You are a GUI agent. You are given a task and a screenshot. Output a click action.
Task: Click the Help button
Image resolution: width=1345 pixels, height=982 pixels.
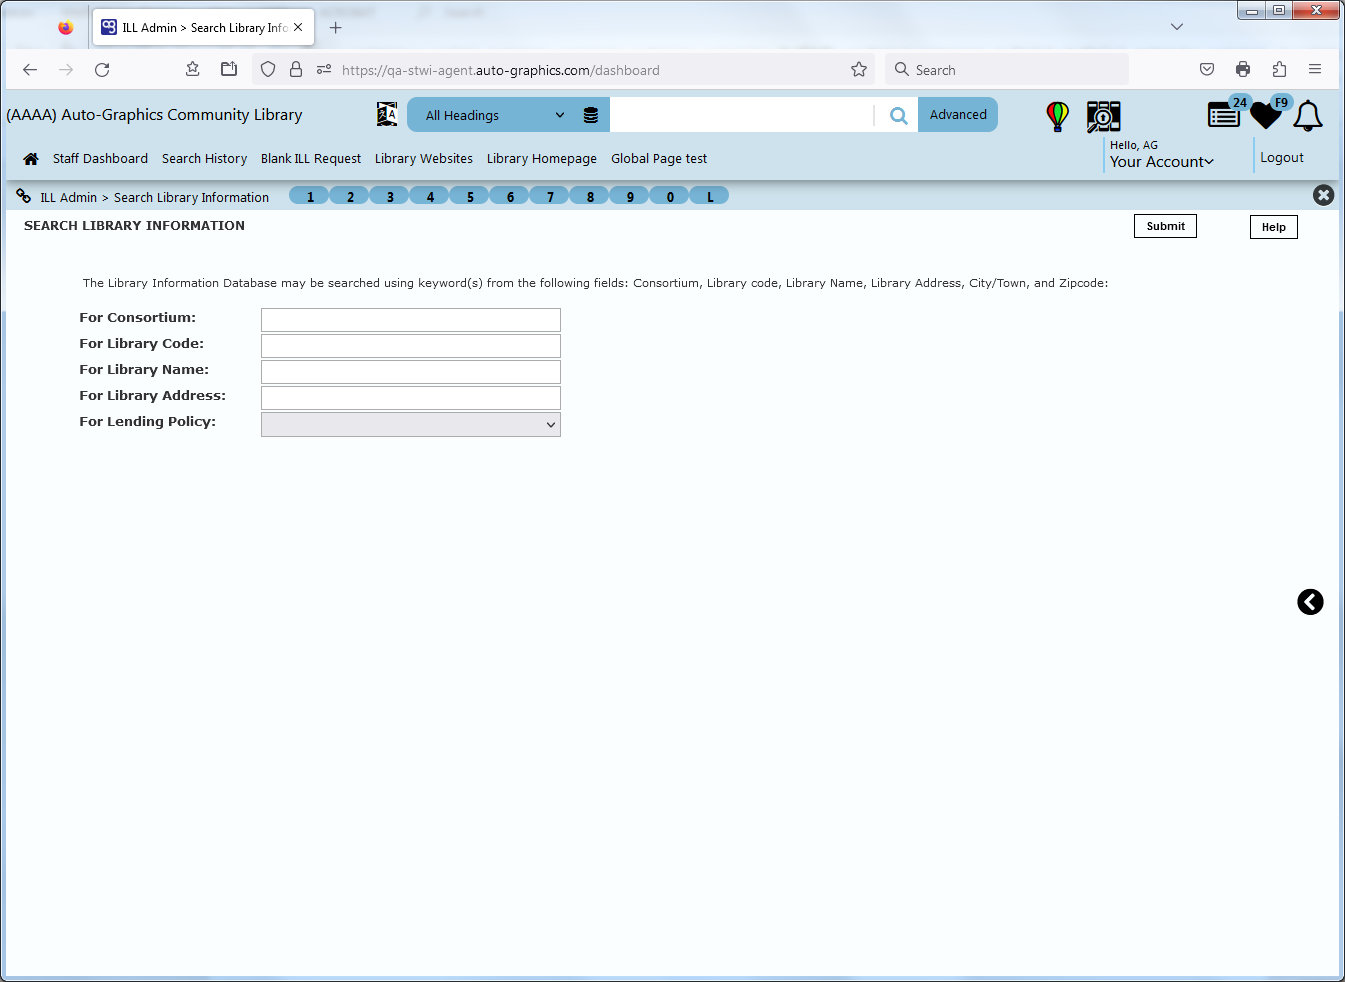tap(1274, 227)
